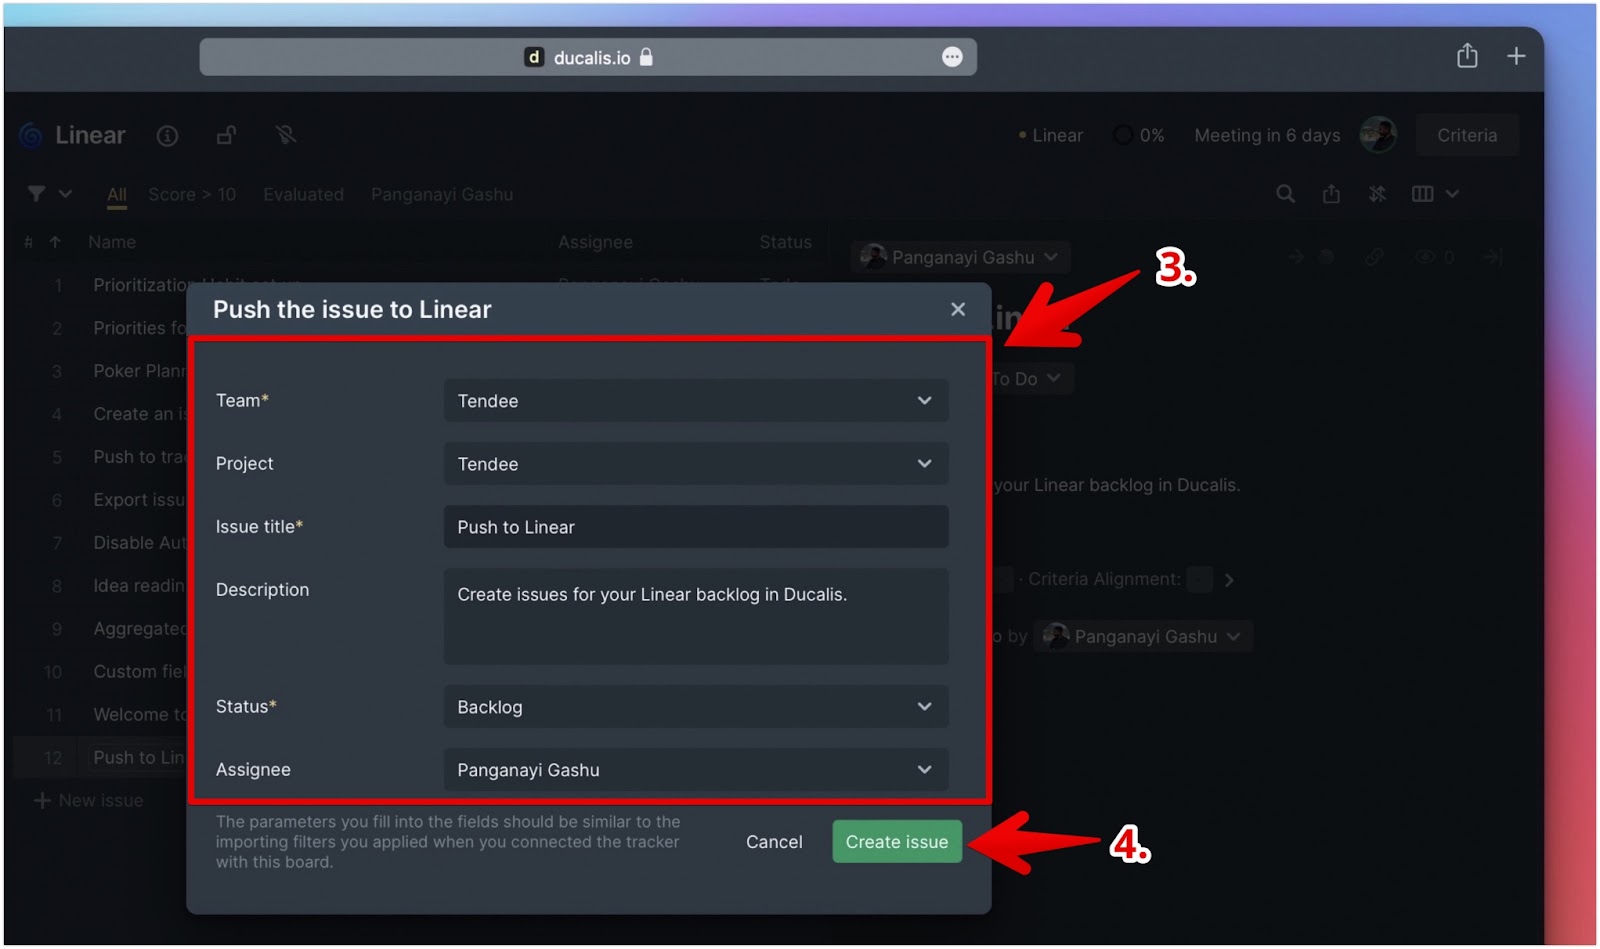Open the filter funnel dropdown
Viewport: 1600px width, 949px height.
coord(49,194)
